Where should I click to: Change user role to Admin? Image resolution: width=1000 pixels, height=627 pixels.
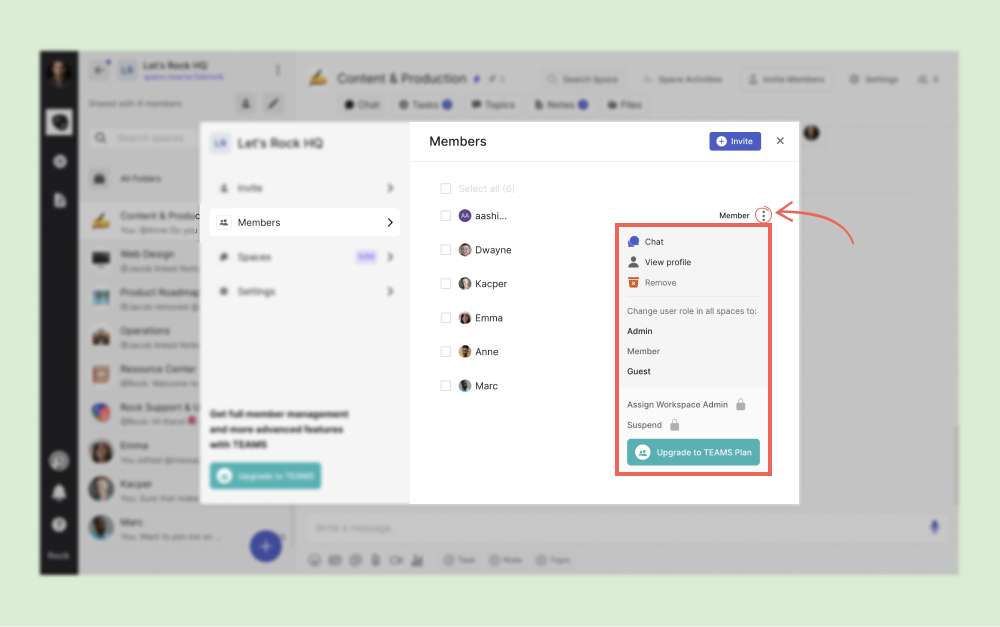point(640,331)
